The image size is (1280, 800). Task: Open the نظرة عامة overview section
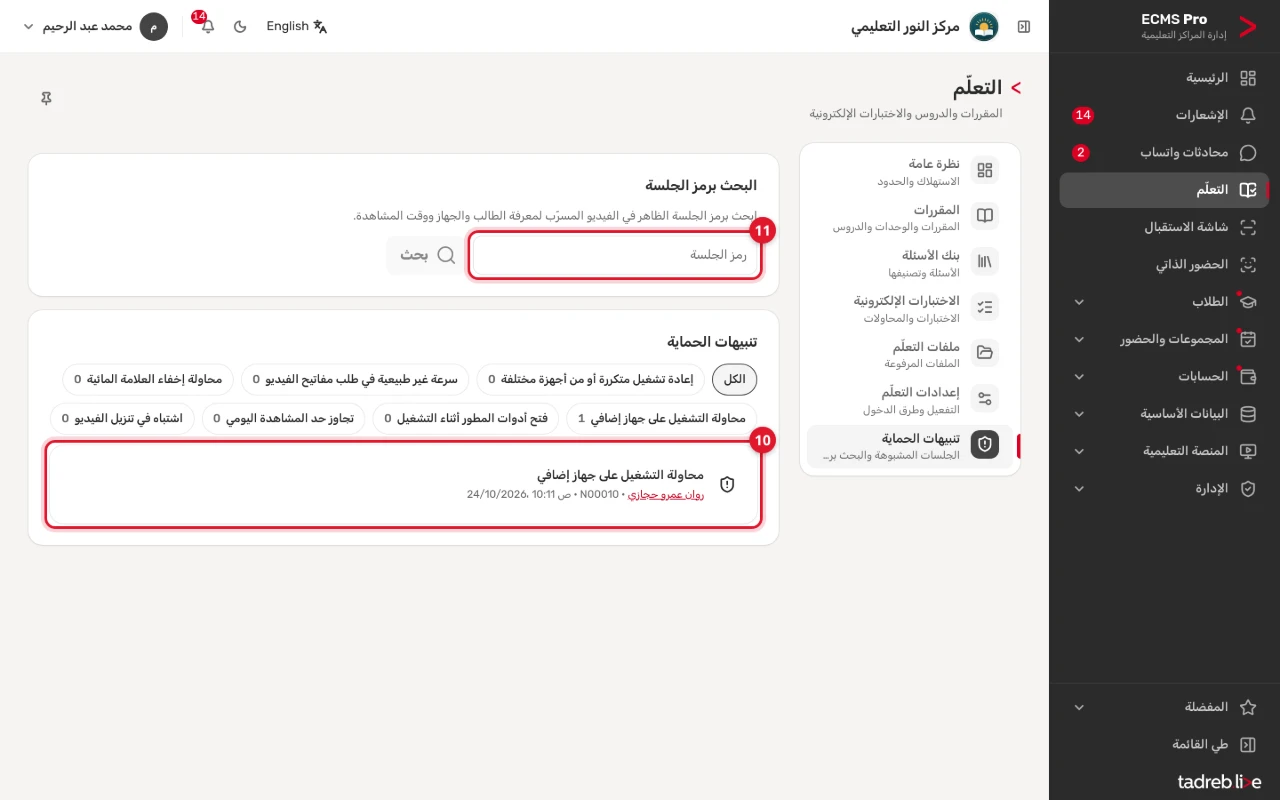click(910, 171)
